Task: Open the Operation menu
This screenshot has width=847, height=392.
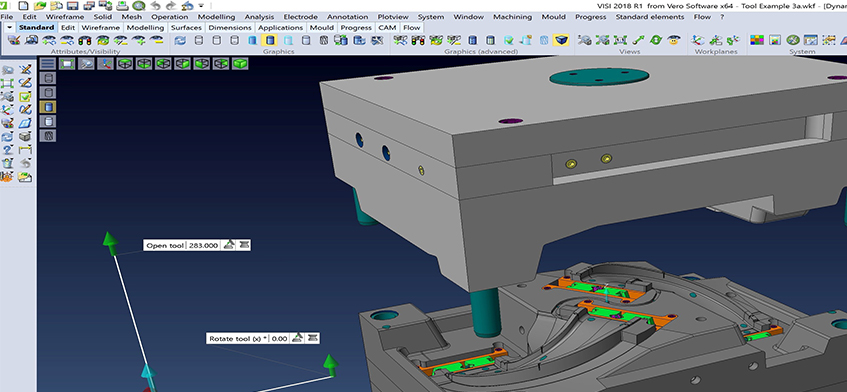Action: [170, 17]
